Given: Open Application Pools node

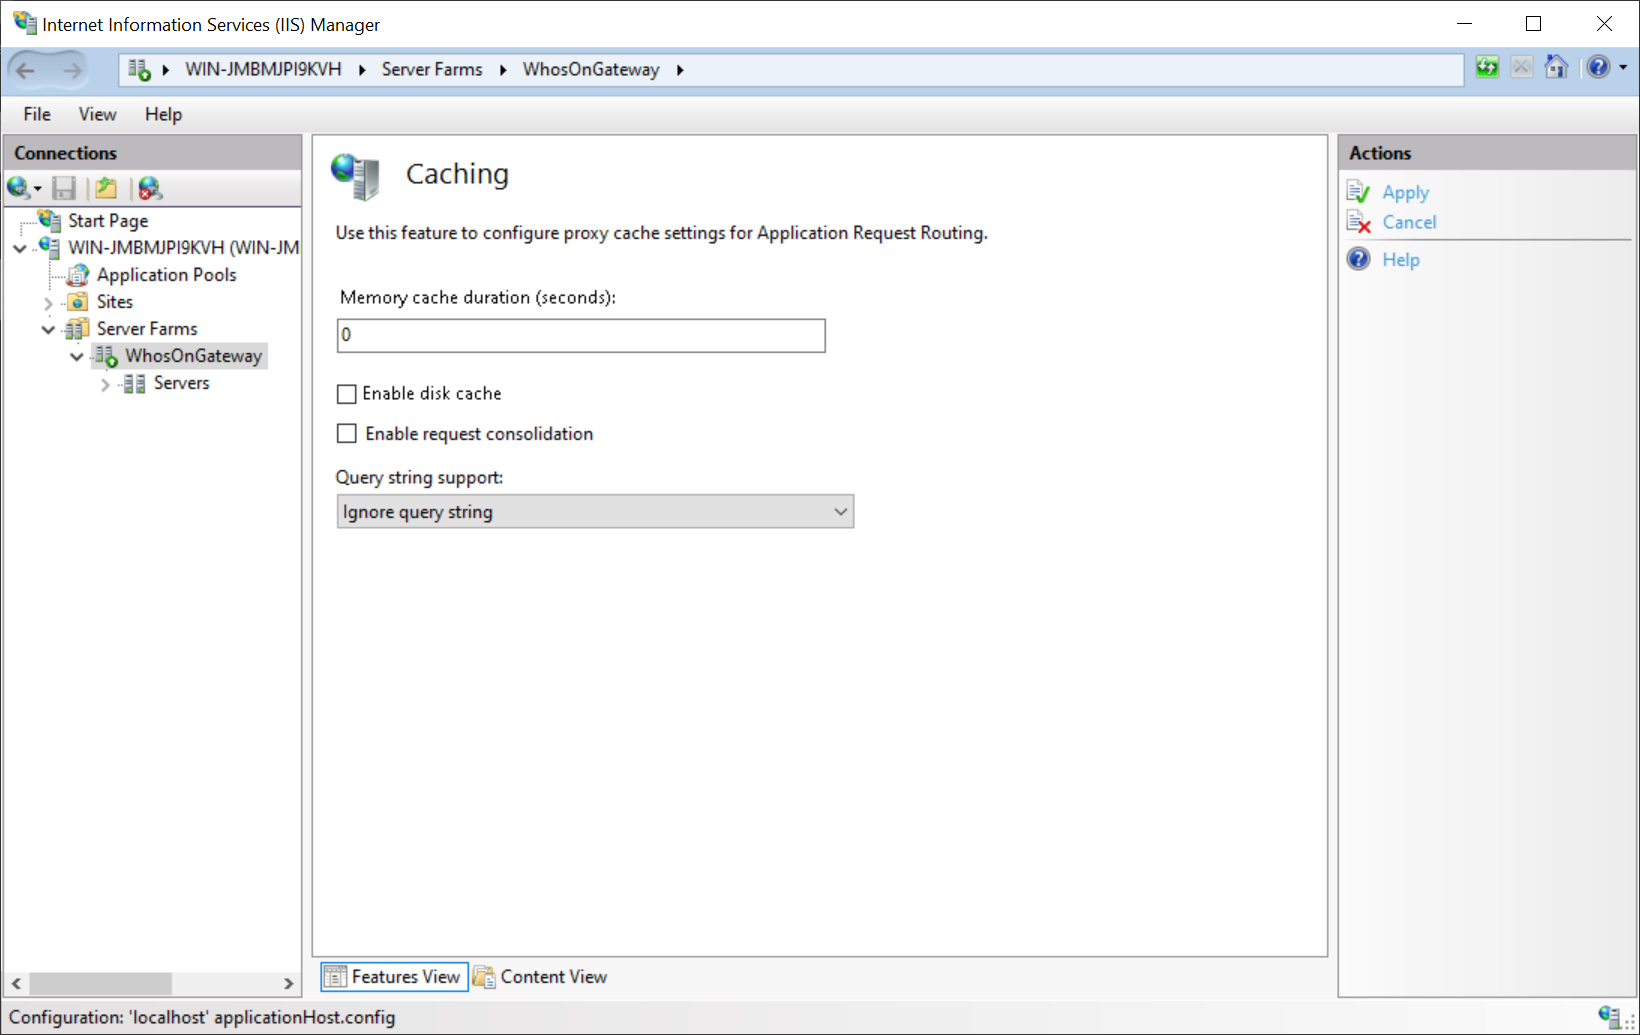Looking at the screenshot, I should click(167, 275).
